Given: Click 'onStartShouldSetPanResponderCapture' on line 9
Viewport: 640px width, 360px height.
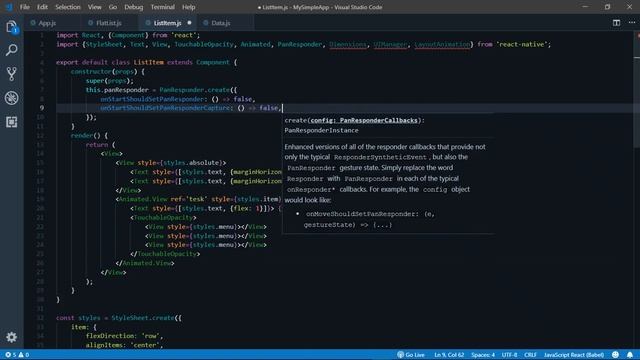Looking at the screenshot, I should point(165,108).
